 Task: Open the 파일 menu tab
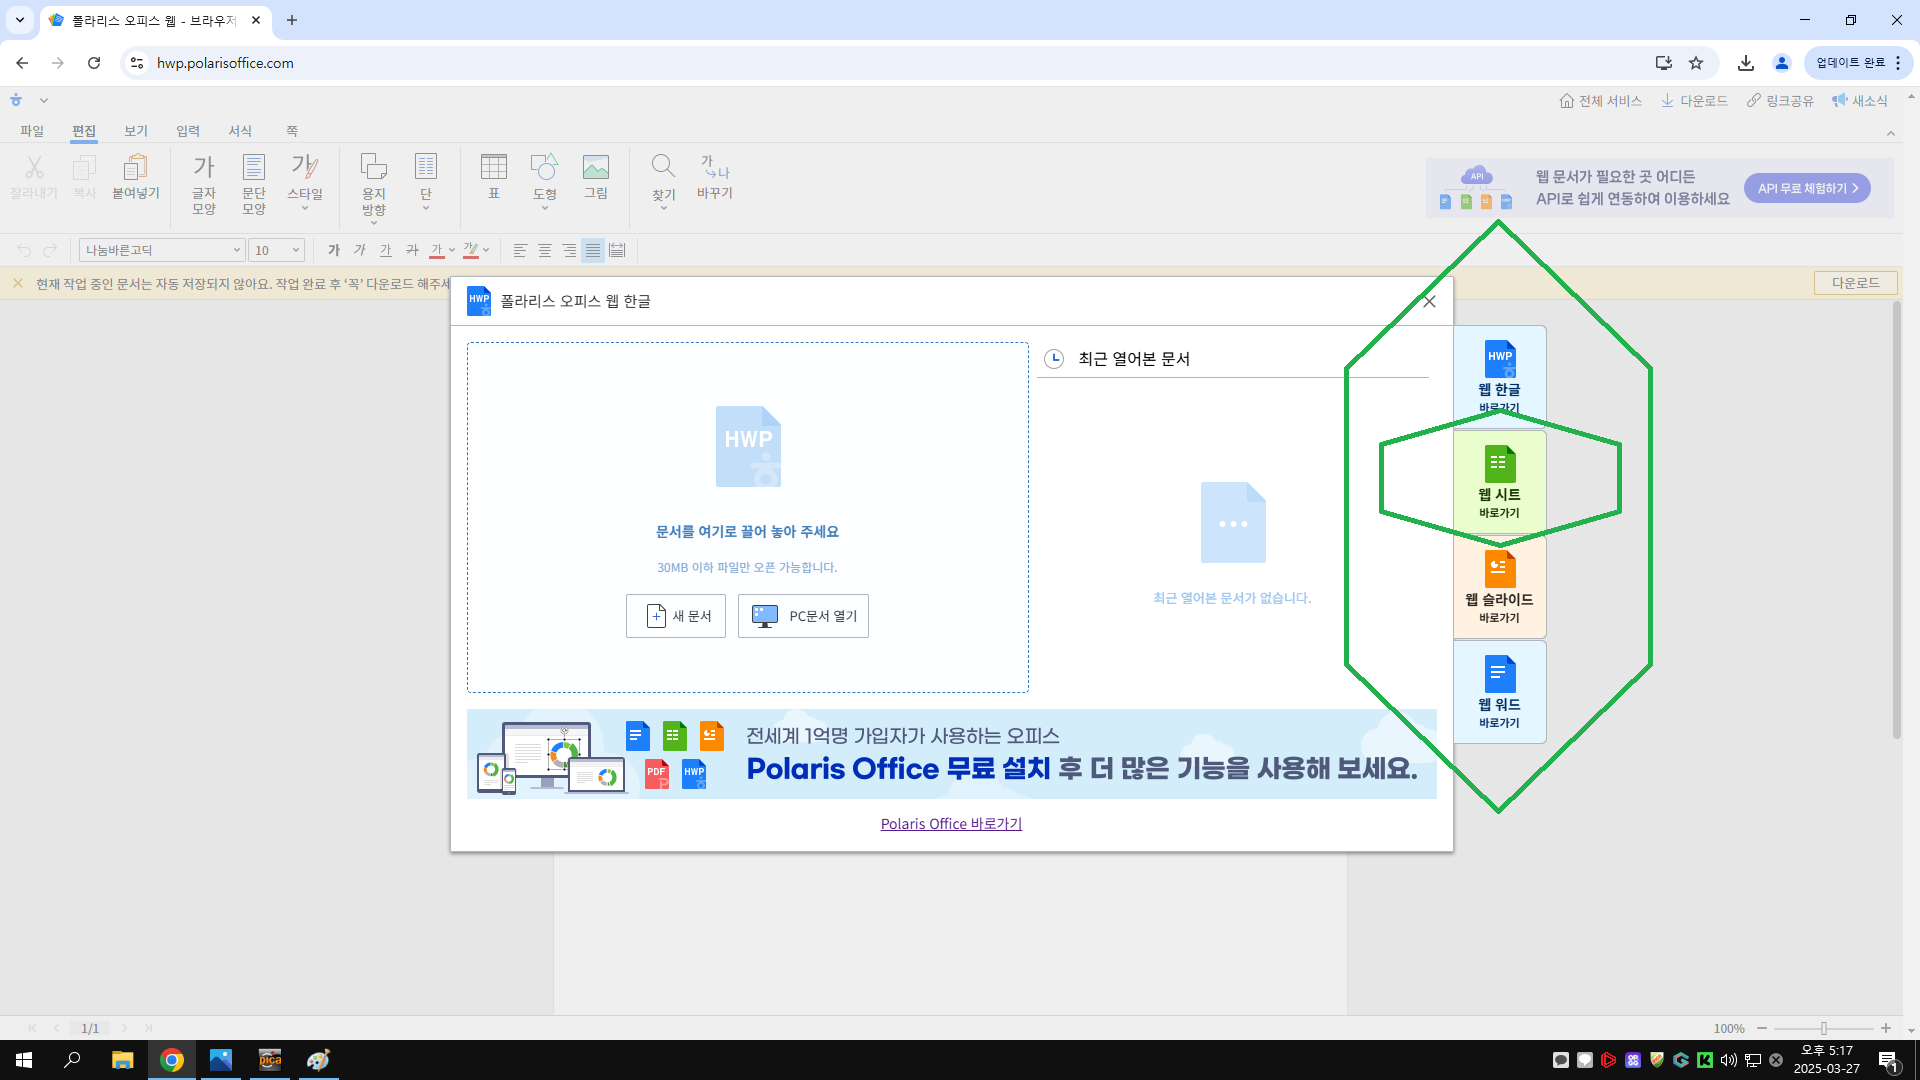pos(32,131)
